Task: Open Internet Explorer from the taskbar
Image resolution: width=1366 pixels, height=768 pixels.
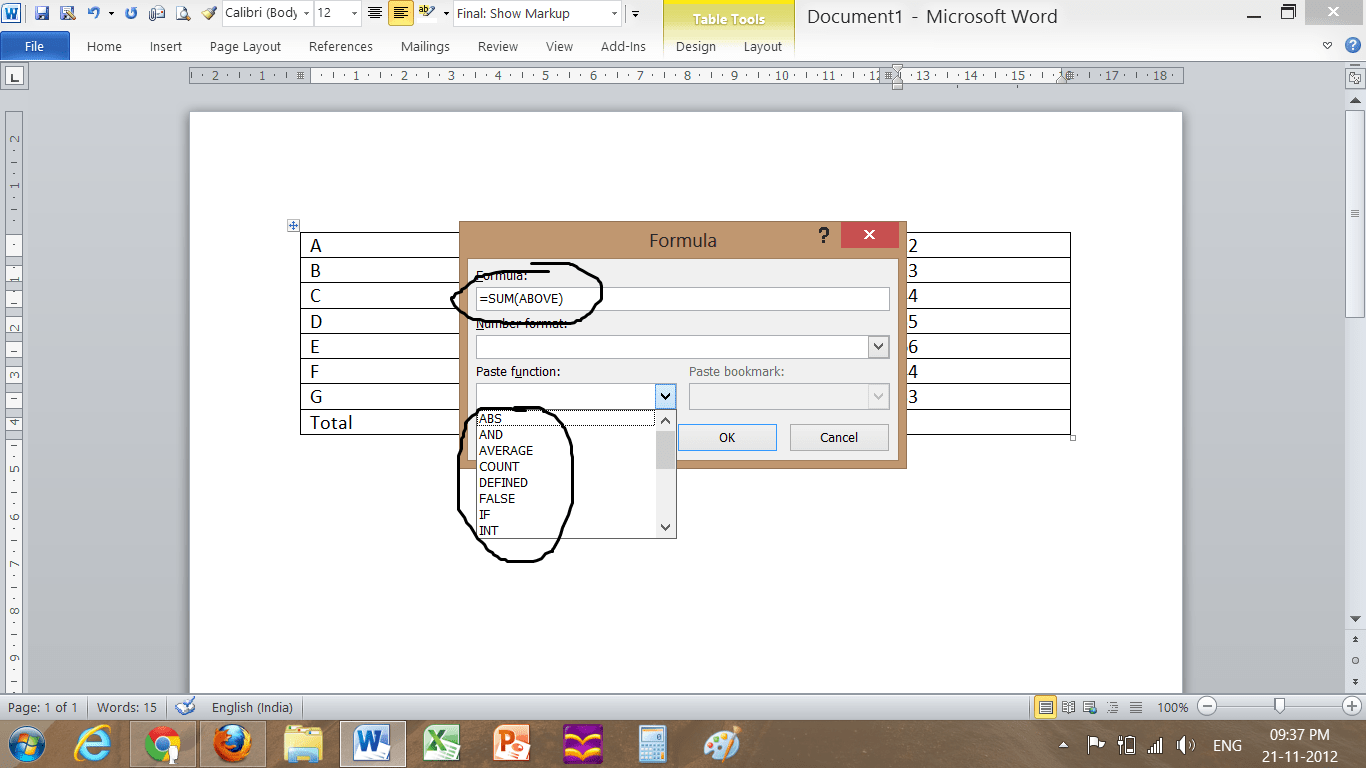Action: (x=93, y=745)
